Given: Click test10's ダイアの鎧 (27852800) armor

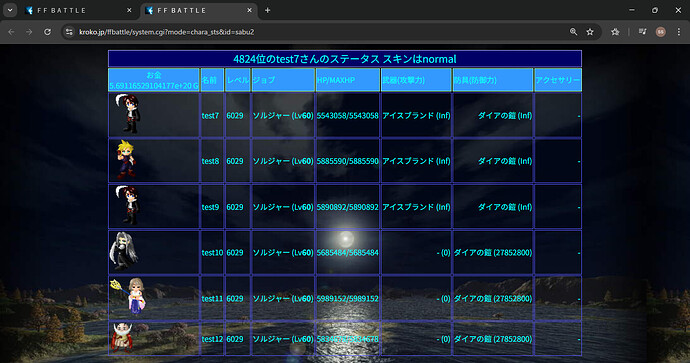Looking at the screenshot, I should pyautogui.click(x=493, y=253).
